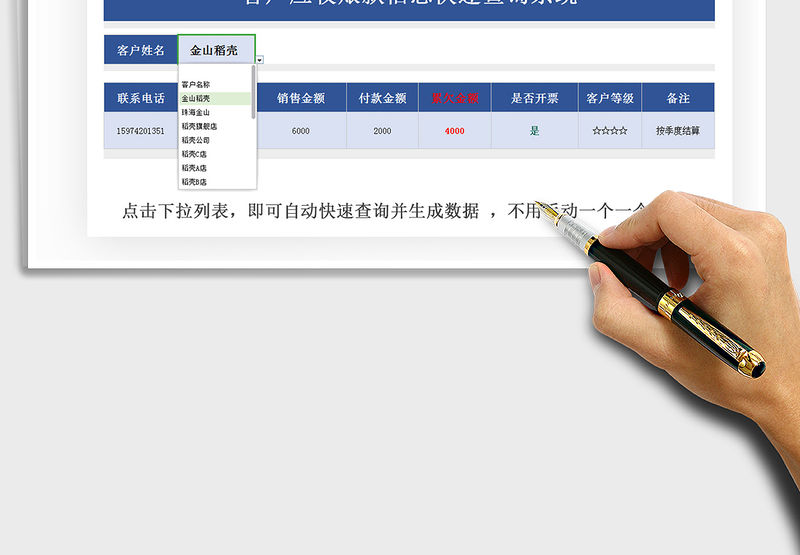Click the dropdown arrow beside 金山稻壳 cell

point(260,60)
